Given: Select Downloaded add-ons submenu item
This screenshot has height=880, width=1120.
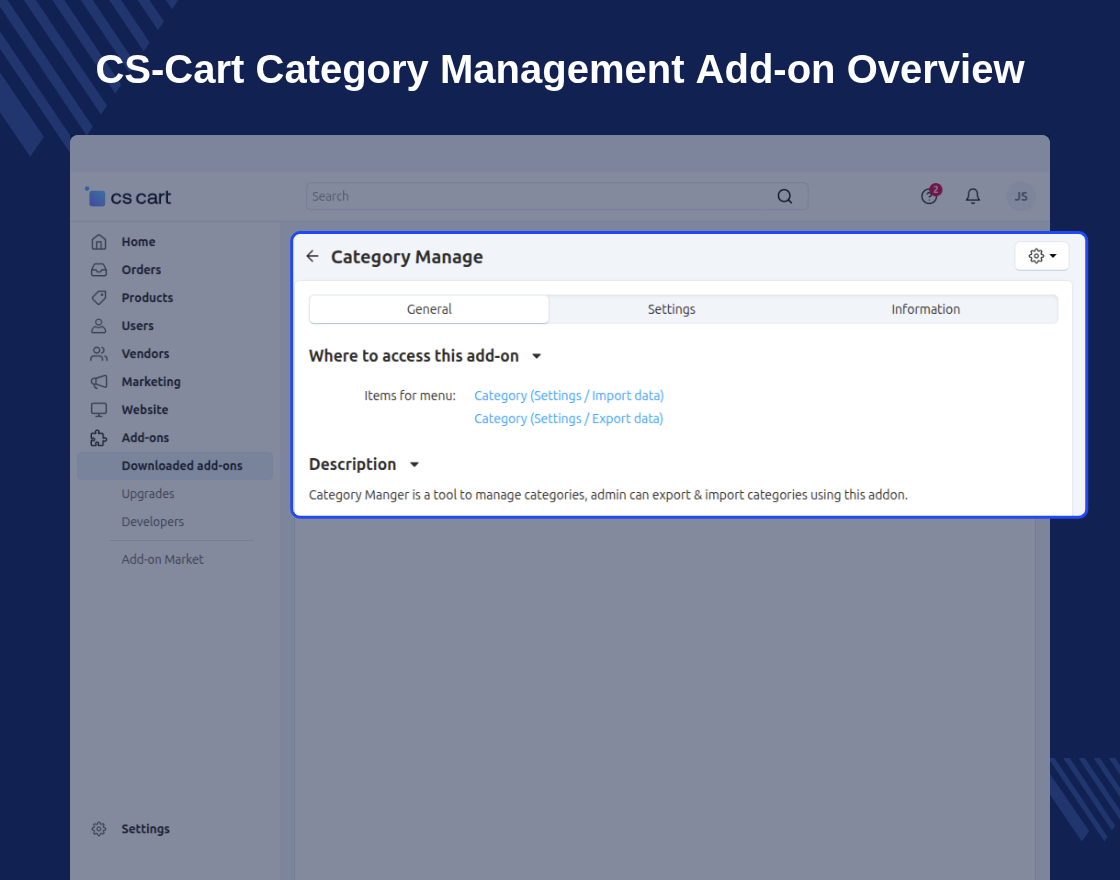Looking at the screenshot, I should point(175,466).
